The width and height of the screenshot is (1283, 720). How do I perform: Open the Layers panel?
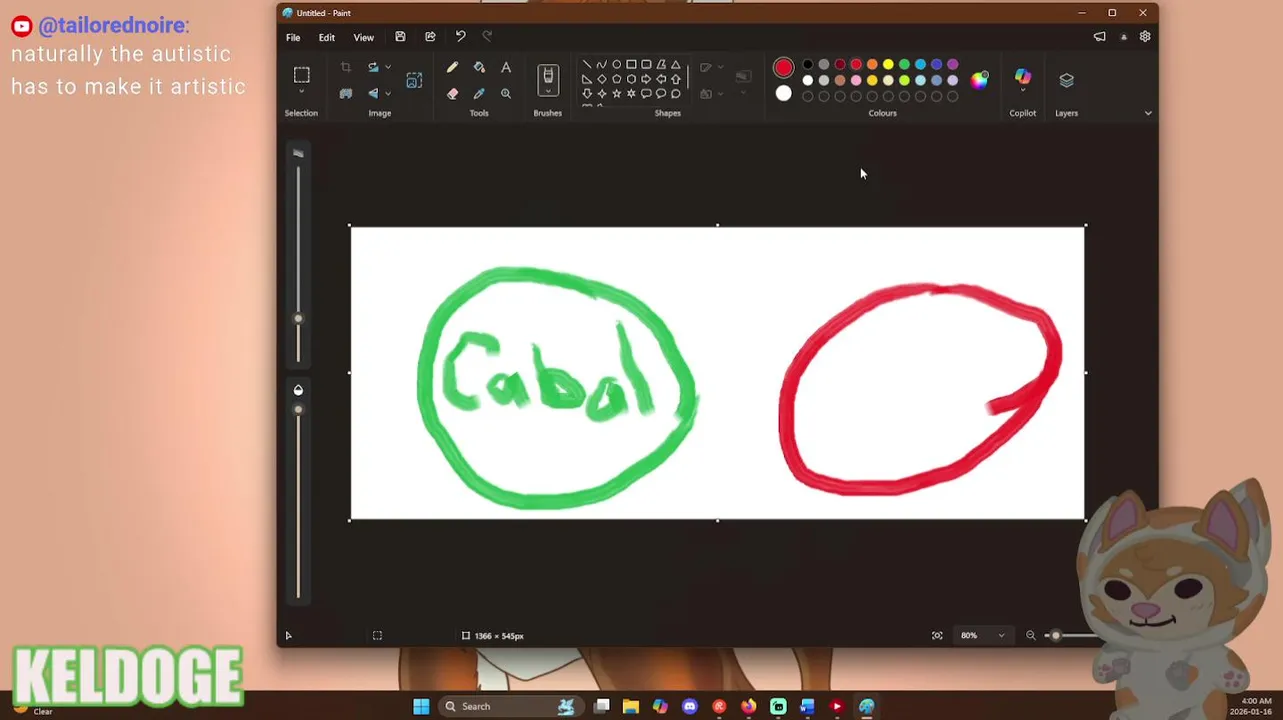tap(1066, 80)
